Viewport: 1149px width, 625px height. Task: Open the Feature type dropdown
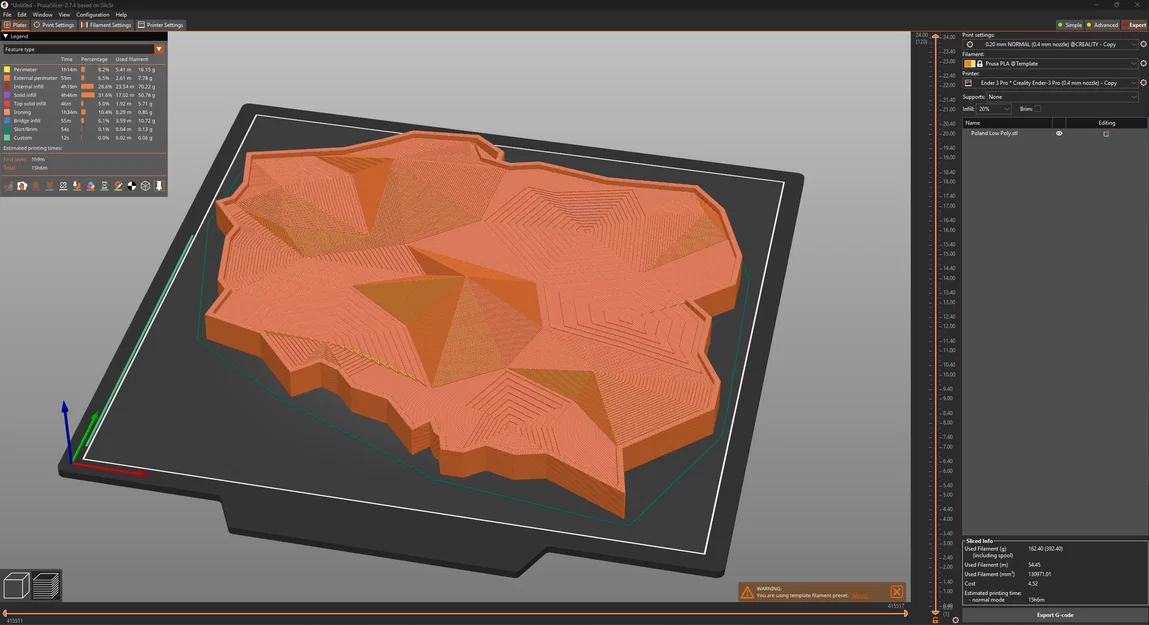point(158,48)
